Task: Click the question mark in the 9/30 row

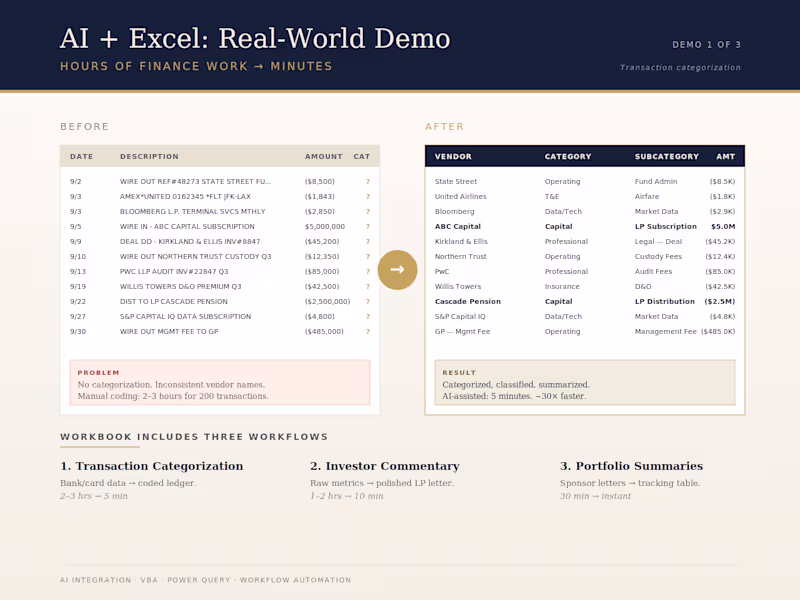Action: [368, 332]
